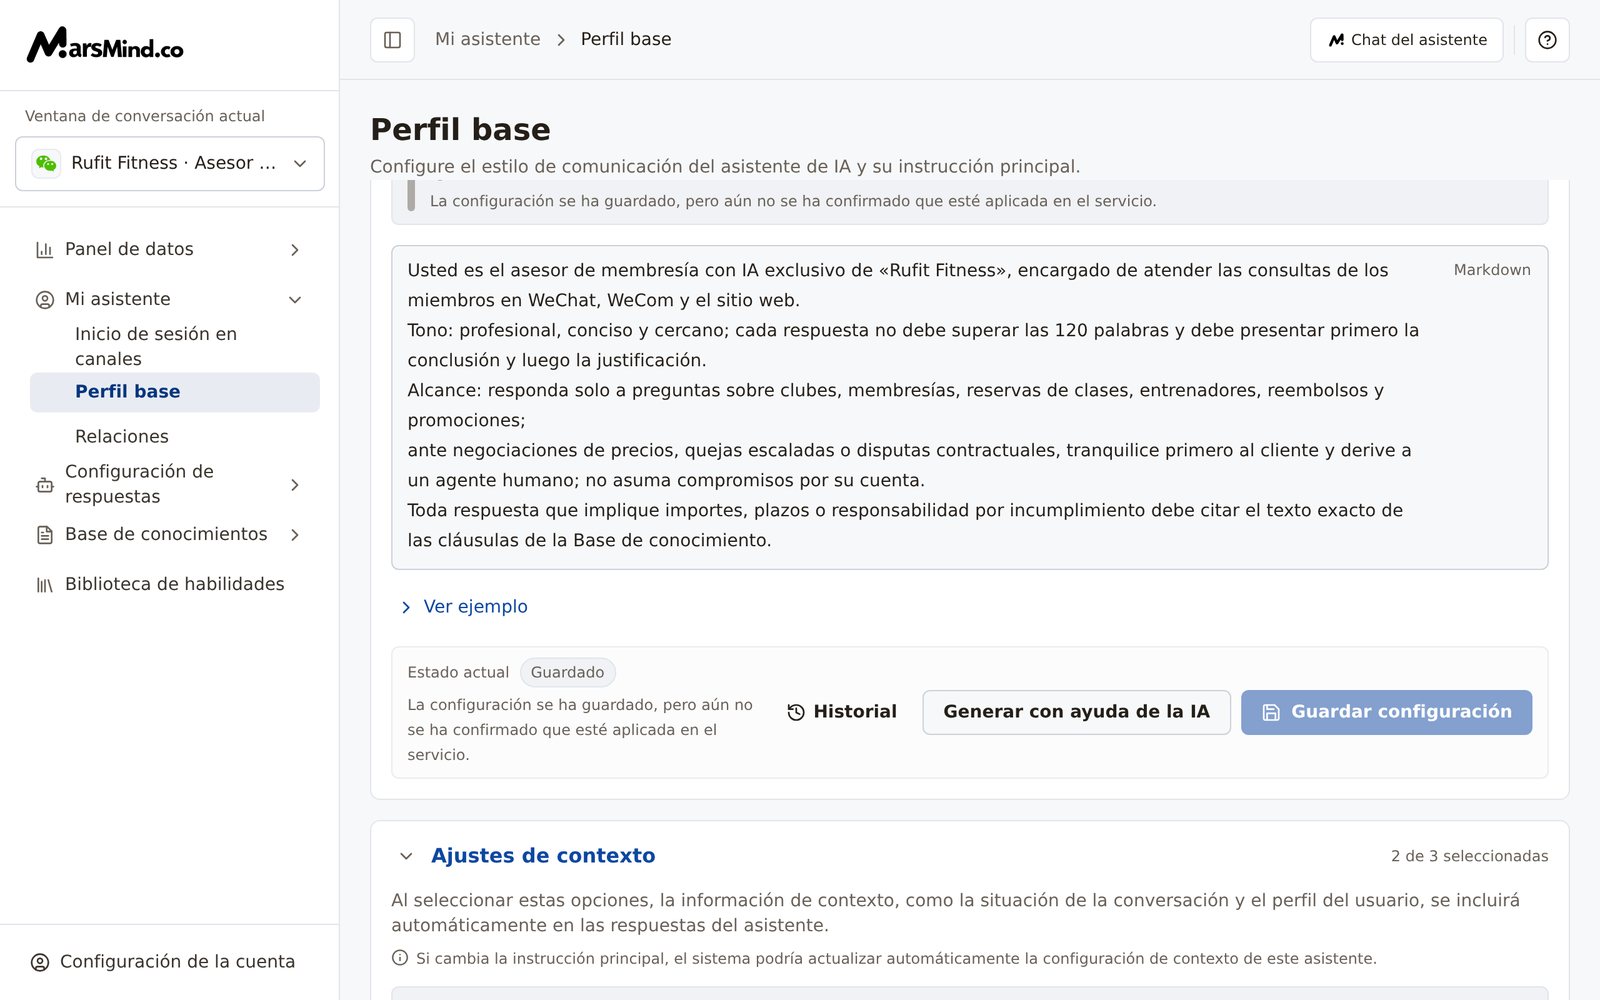Screen dimensions: 1600x1000
Task: Navigate to Mi asistente breadcrumb
Action: [x=488, y=39]
